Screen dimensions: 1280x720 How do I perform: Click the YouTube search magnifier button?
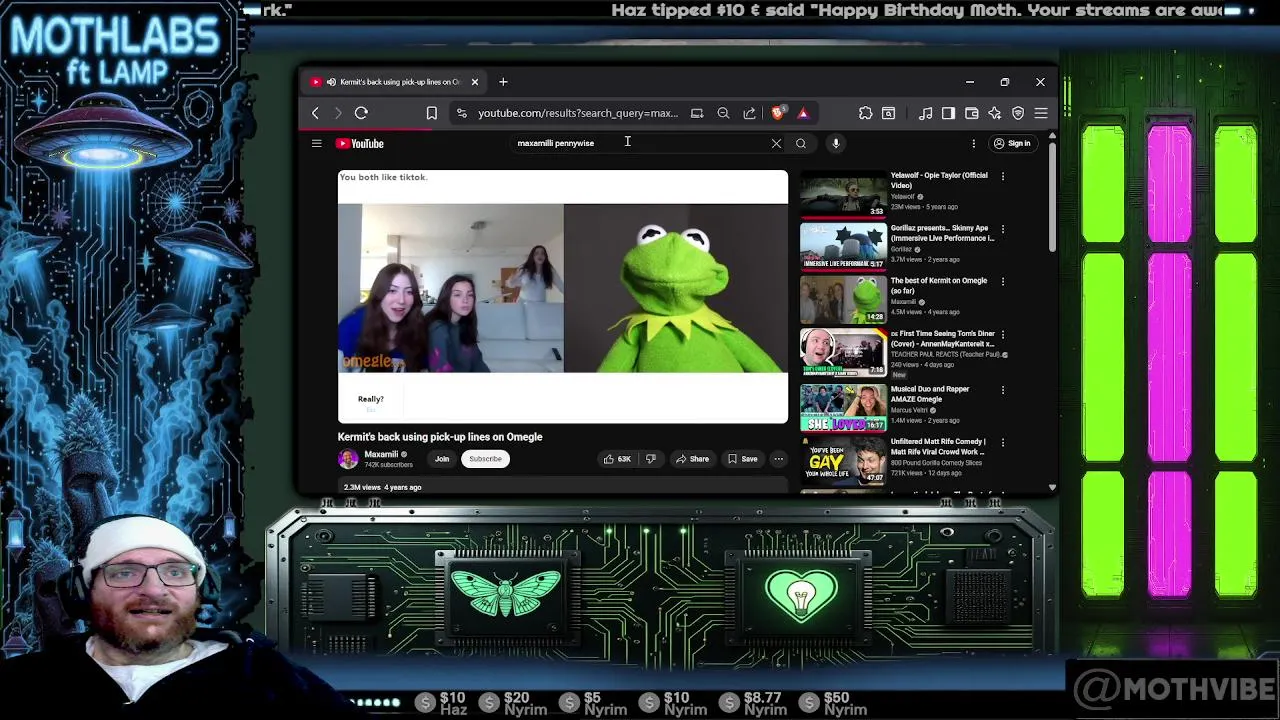click(x=800, y=143)
